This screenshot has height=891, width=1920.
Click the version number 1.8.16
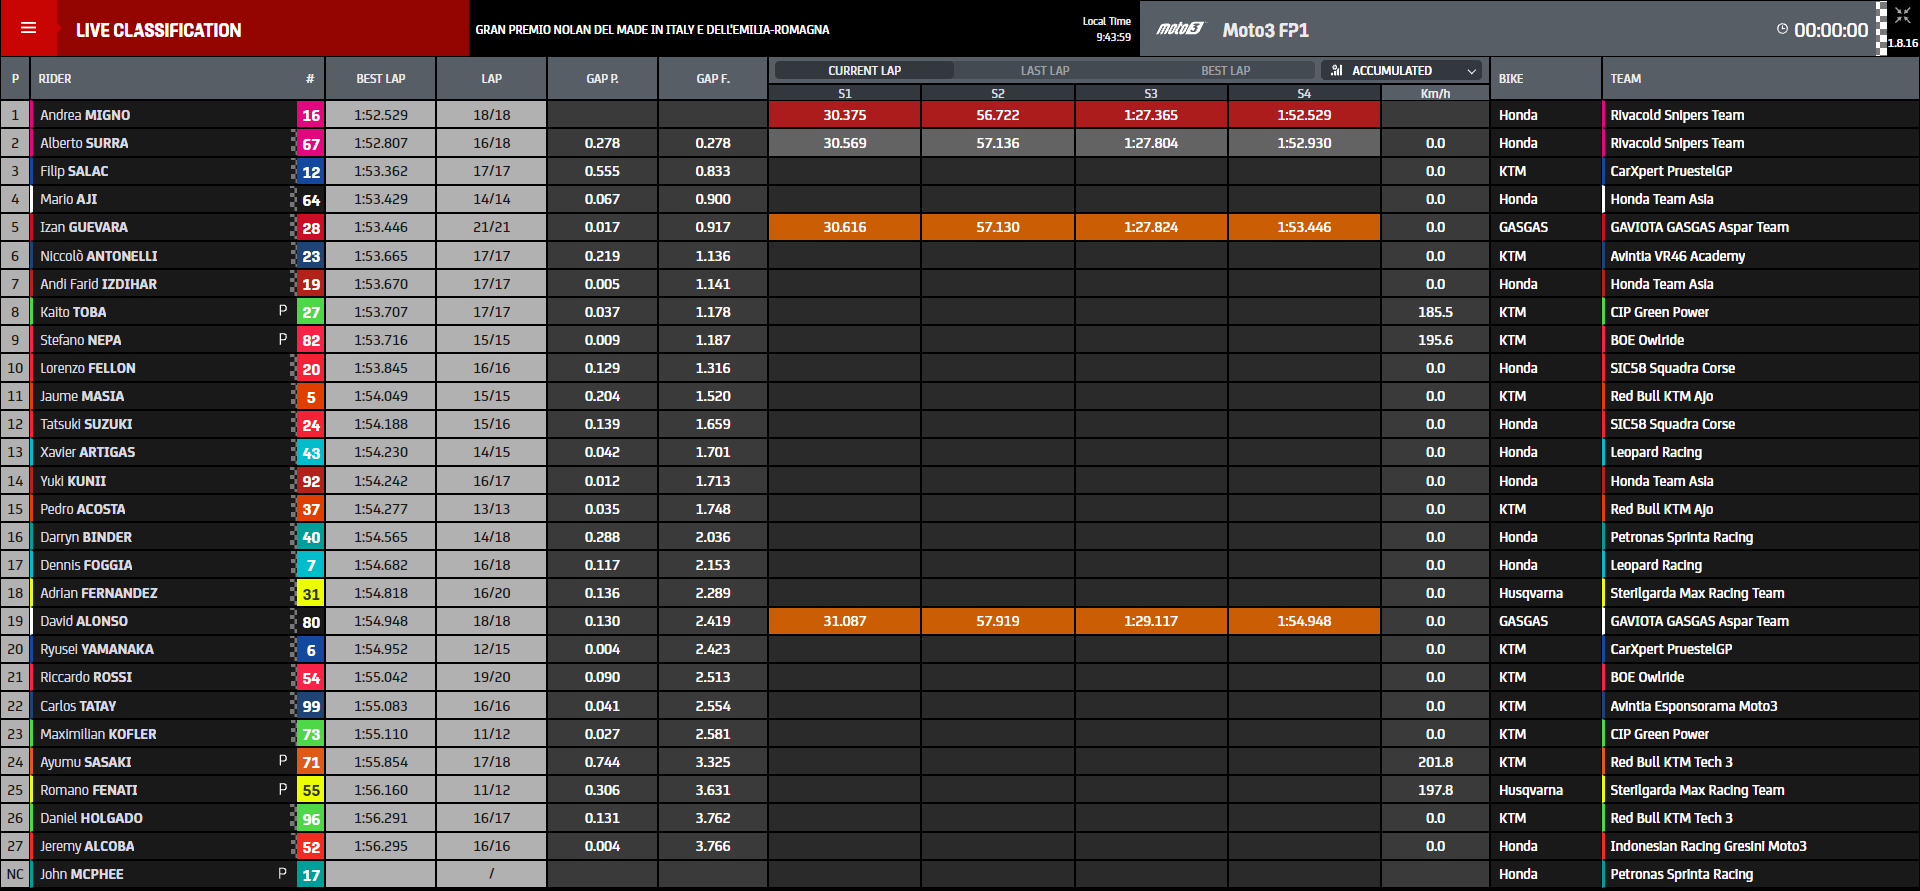coord(1902,43)
